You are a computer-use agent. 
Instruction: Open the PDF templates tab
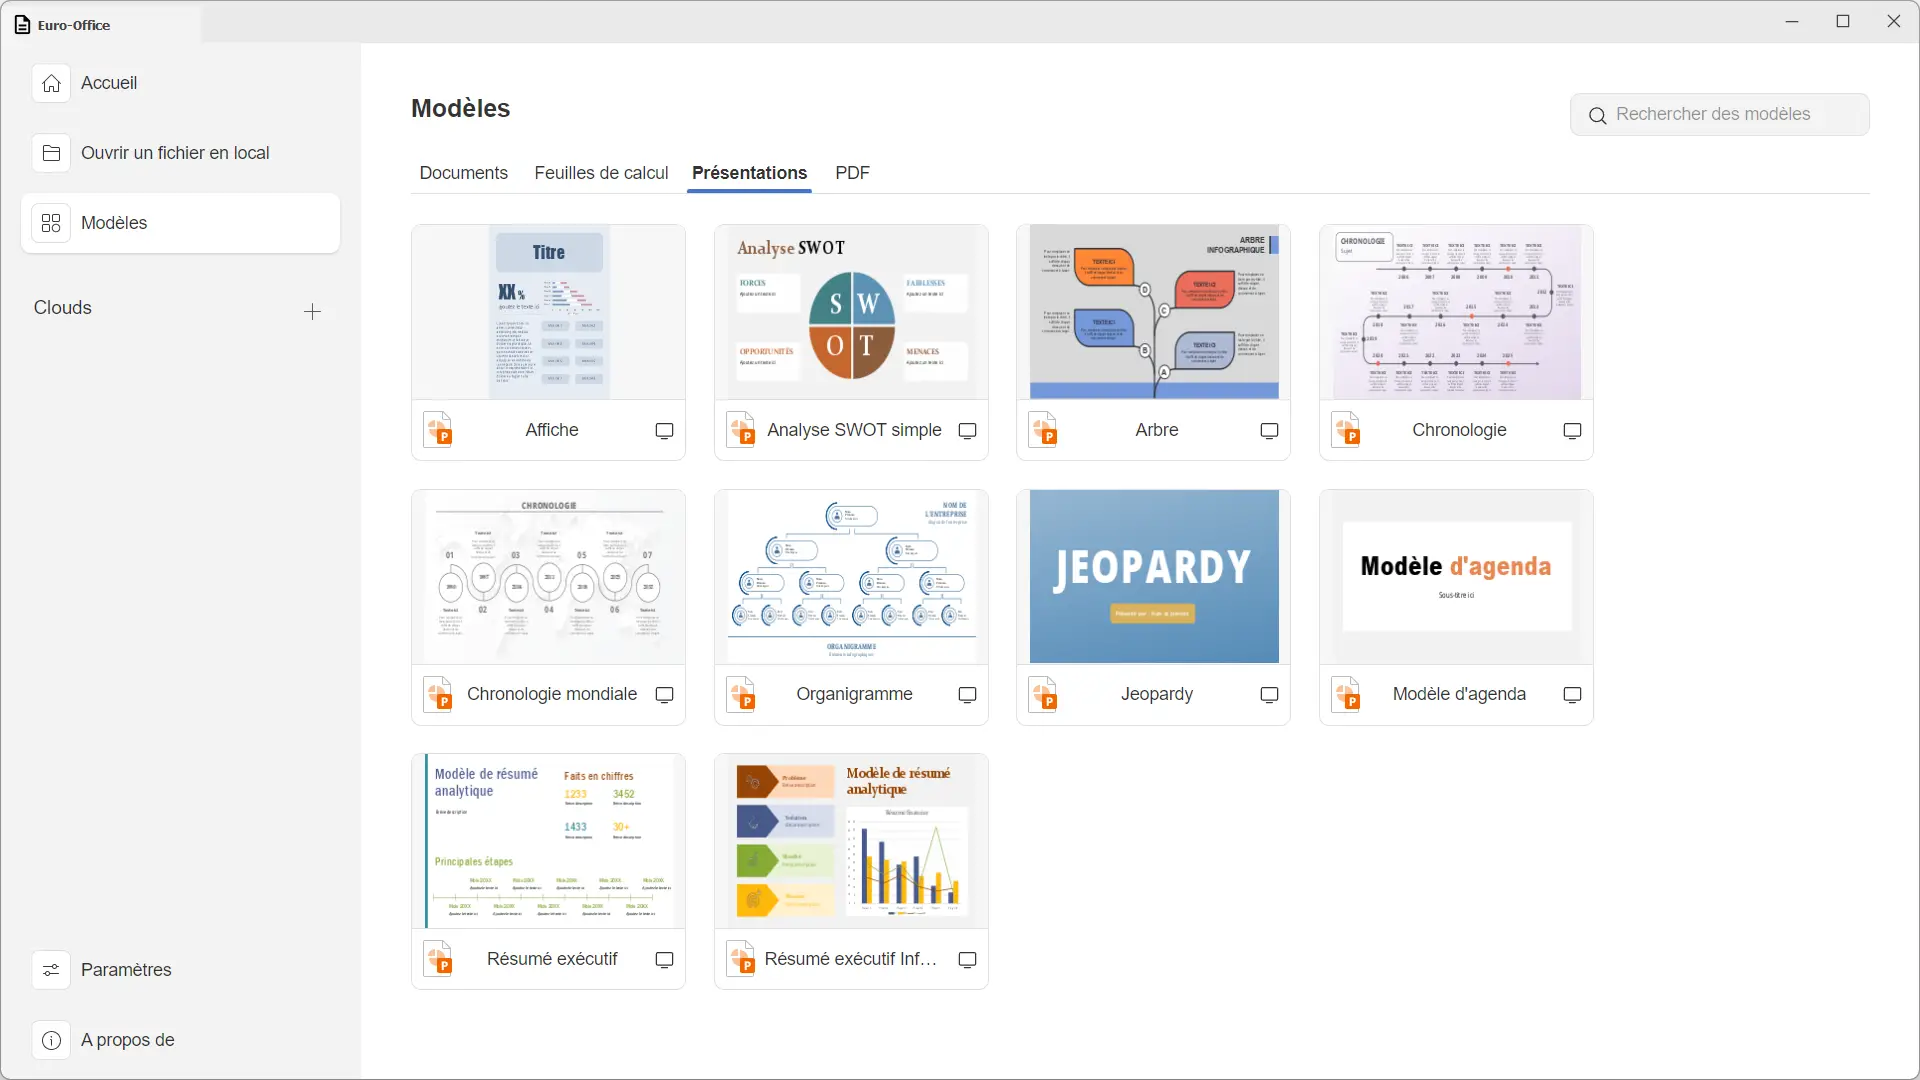tap(852, 173)
